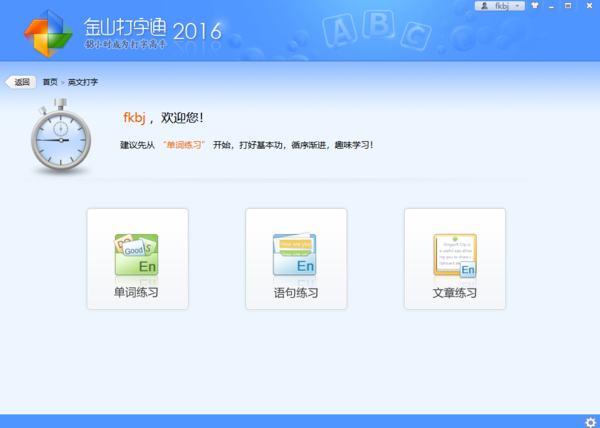Maximize the 金山打字通 window
The width and height of the screenshot is (600, 428).
(x=568, y=6)
